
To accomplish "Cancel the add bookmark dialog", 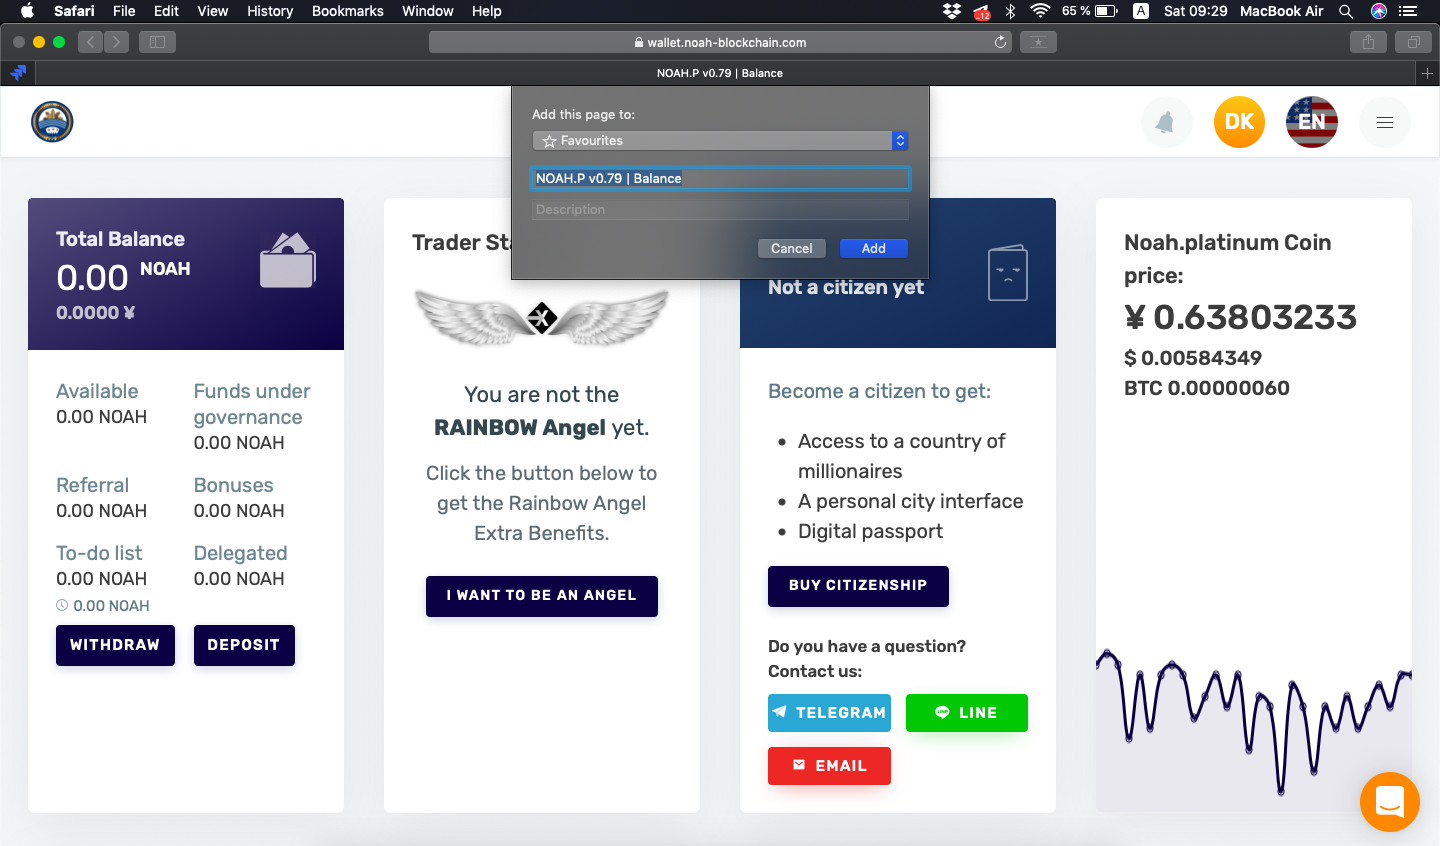I will pyautogui.click(x=791, y=248).
